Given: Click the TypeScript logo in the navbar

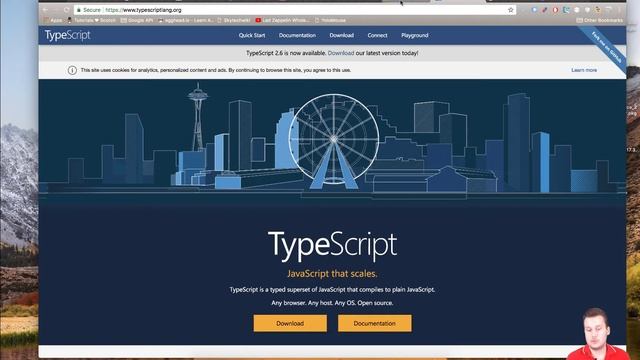Looking at the screenshot, I should pyautogui.click(x=68, y=36).
